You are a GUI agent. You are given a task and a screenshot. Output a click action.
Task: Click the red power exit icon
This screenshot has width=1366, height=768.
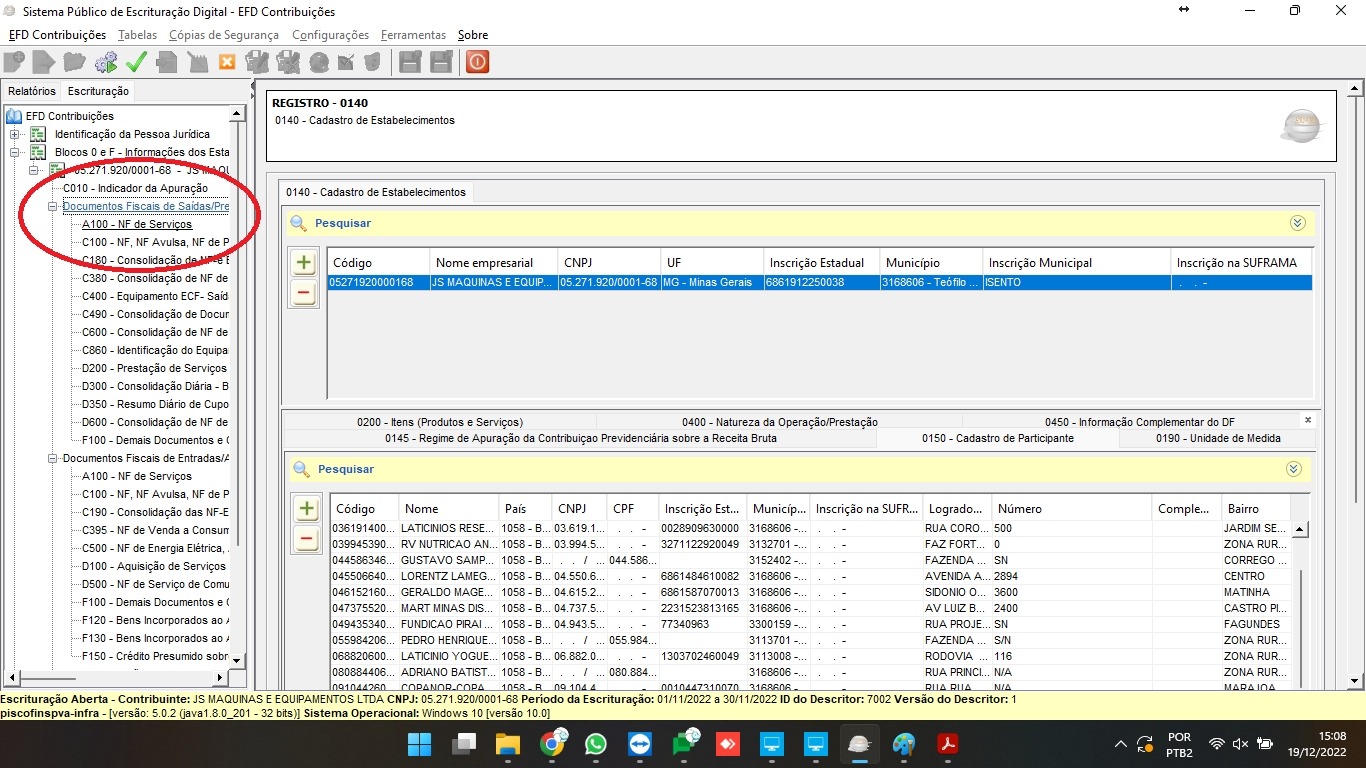point(478,62)
